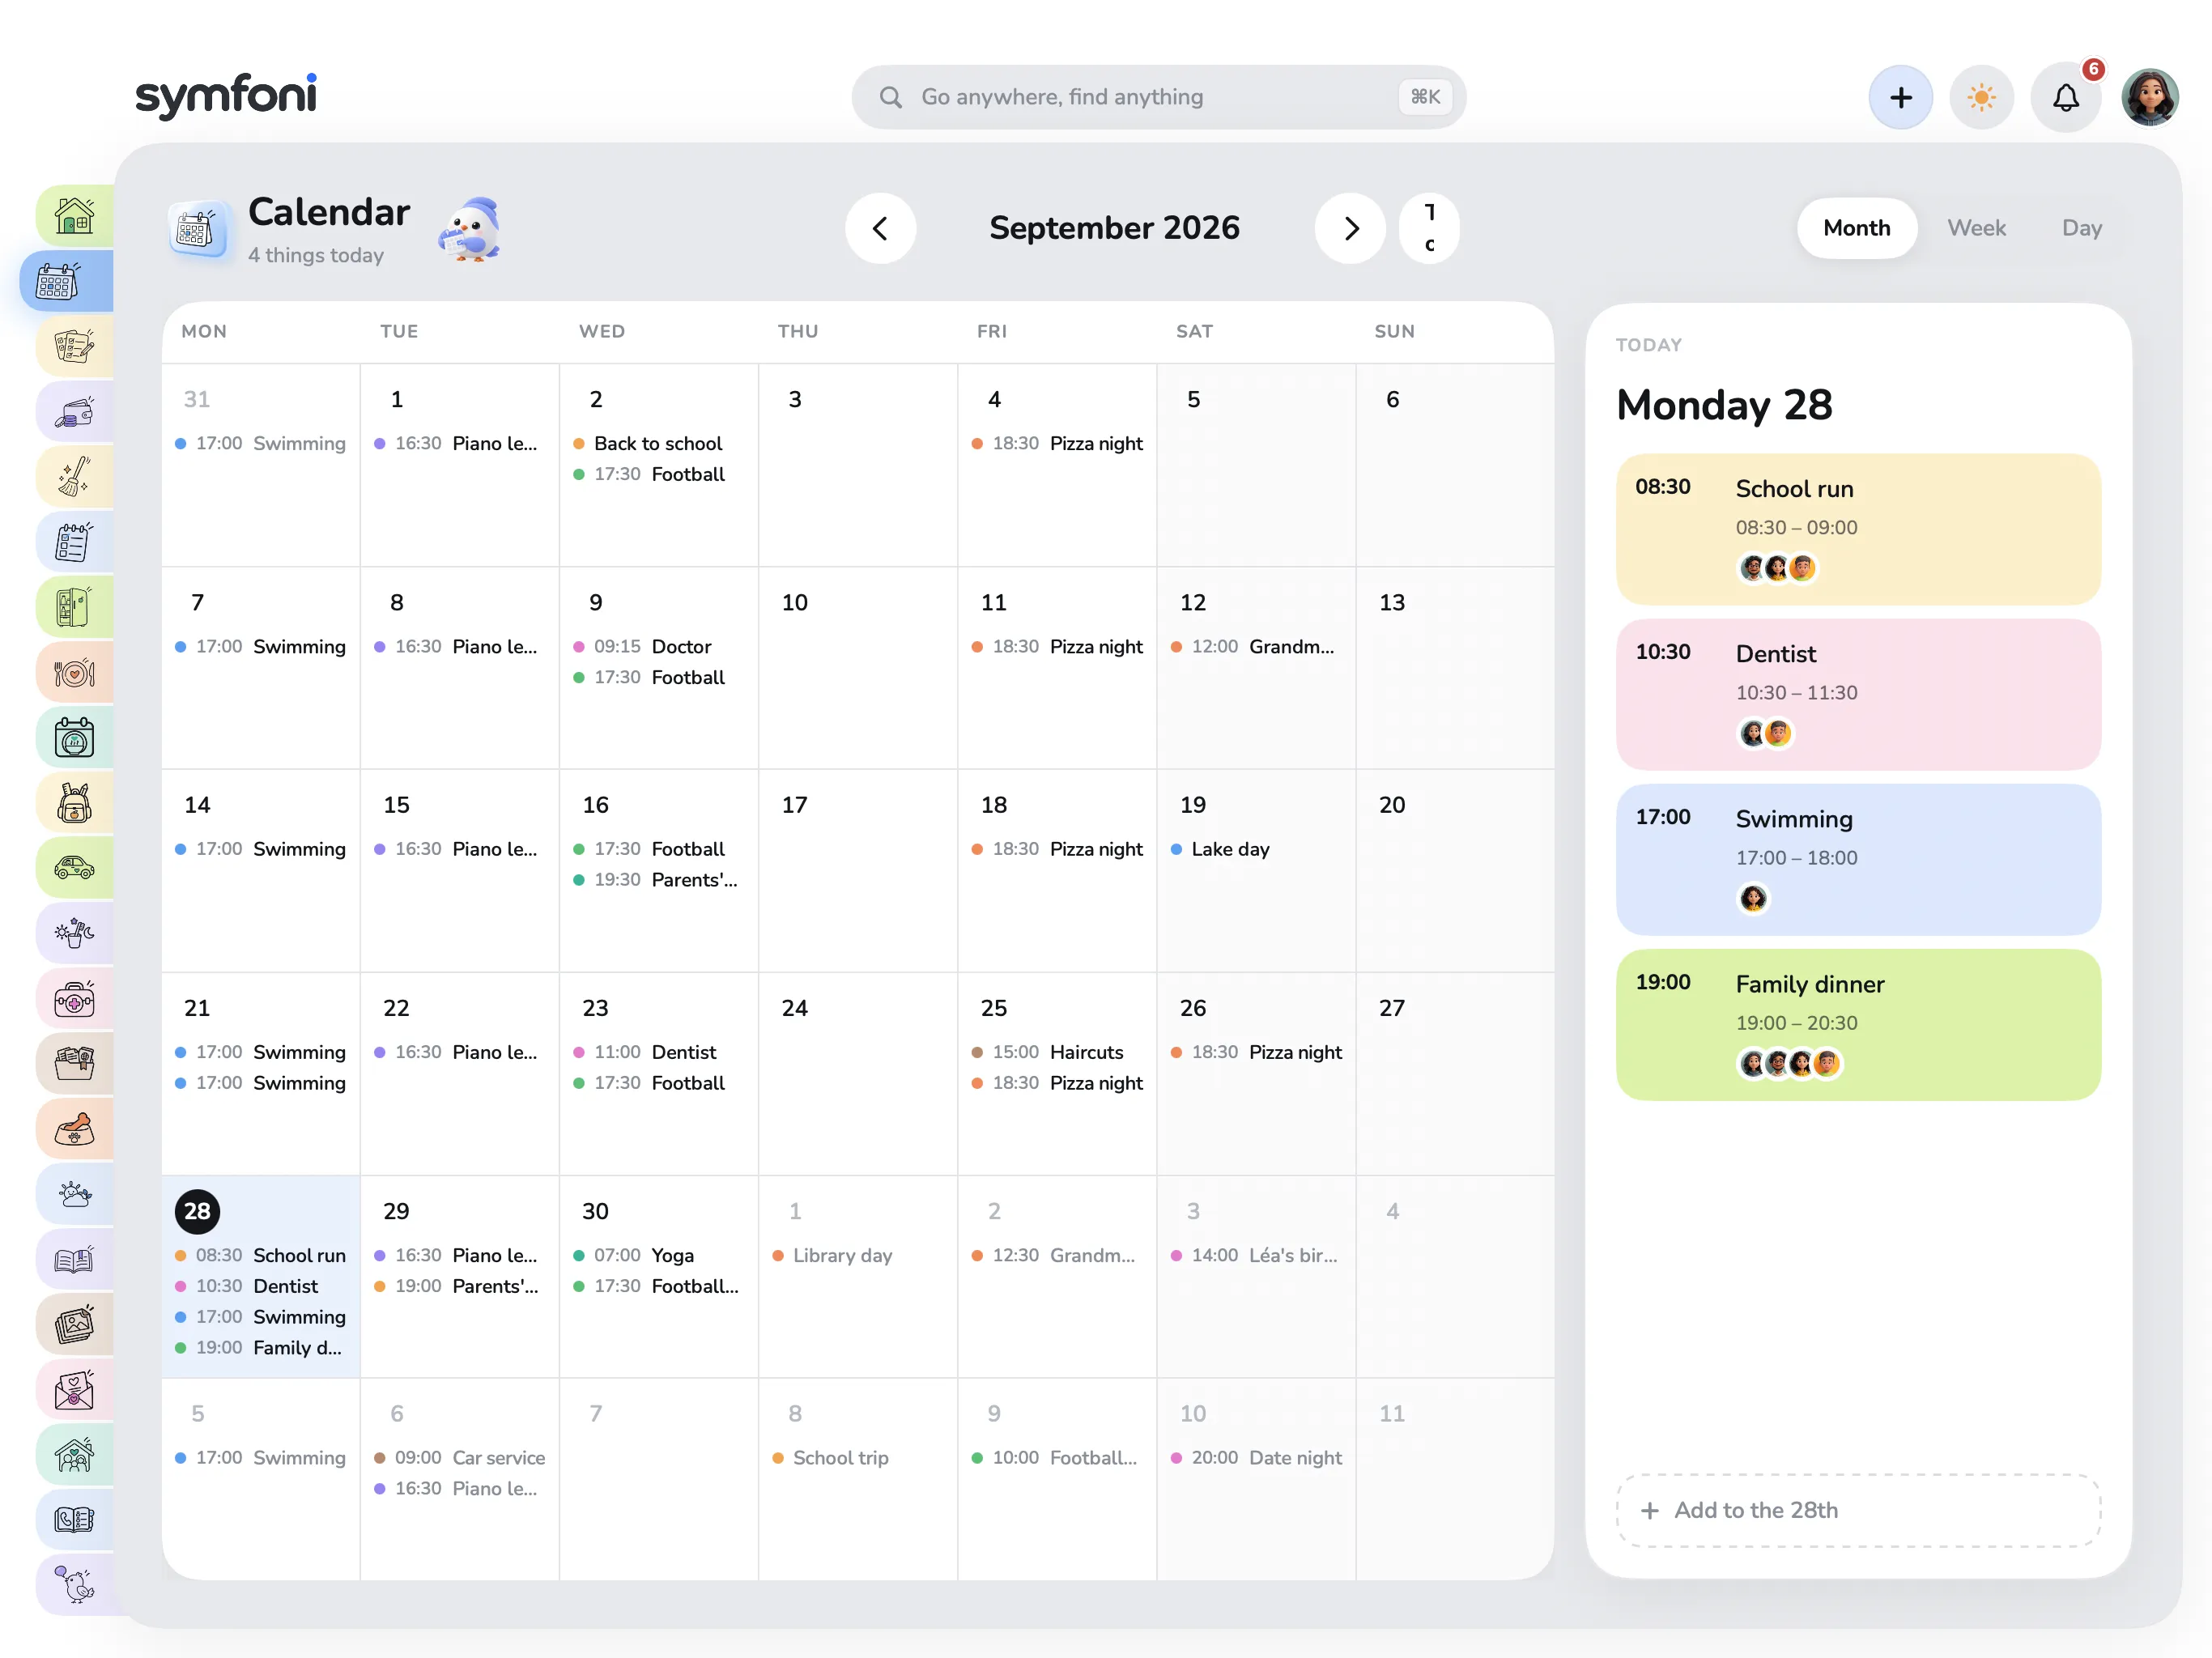Open the wallet and coins icon
Viewport: 2212px width, 1658px height.
pyautogui.click(x=75, y=412)
